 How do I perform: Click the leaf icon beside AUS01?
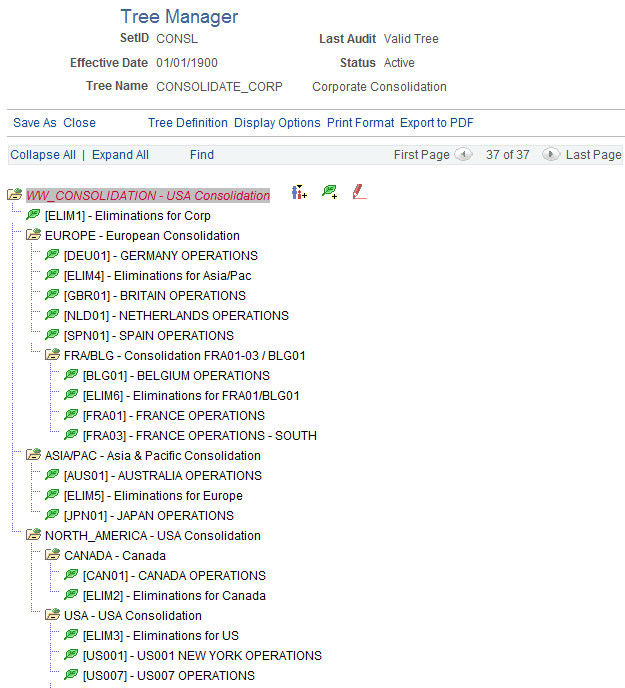coord(52,474)
